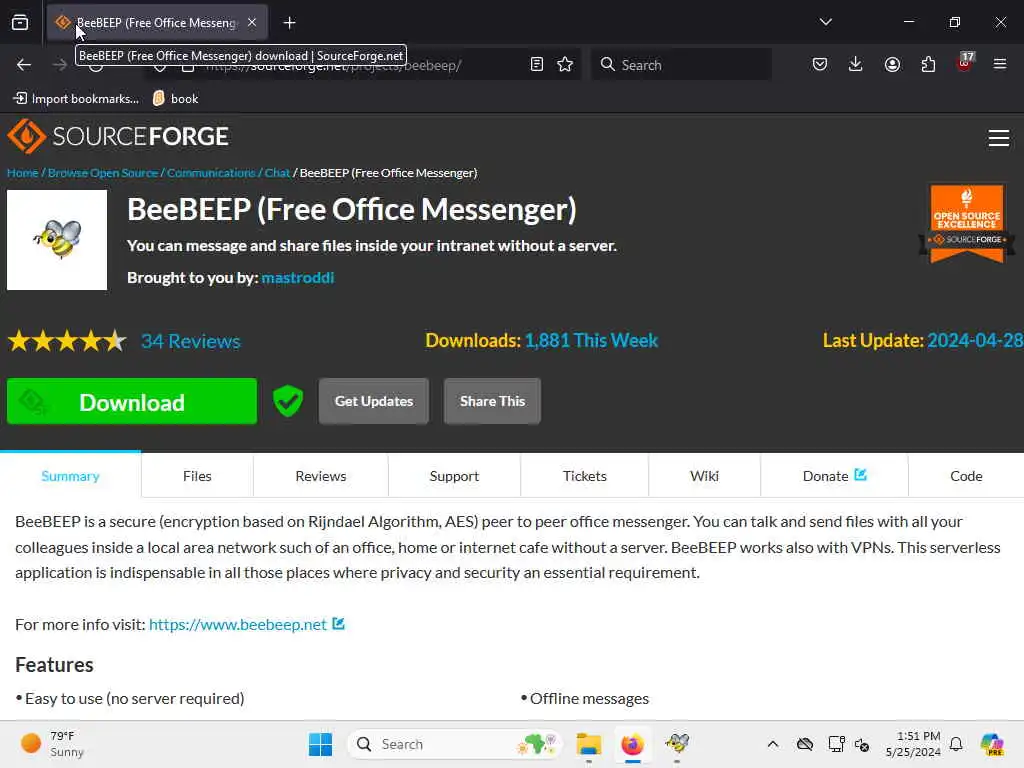This screenshot has height=768, width=1024.
Task: Click the green Download button
Action: point(132,402)
